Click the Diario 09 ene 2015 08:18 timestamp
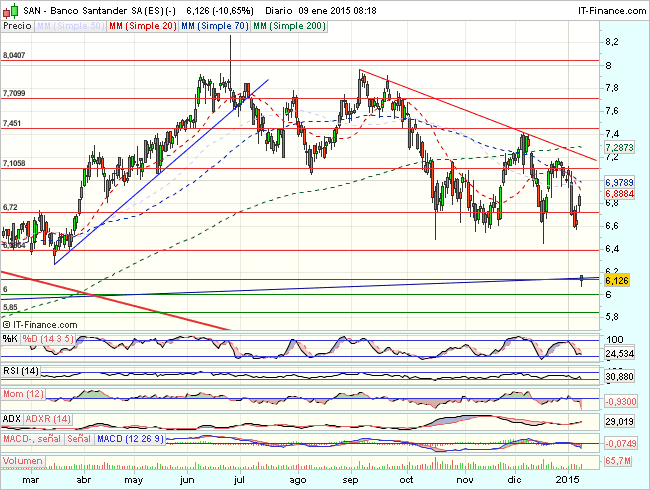 tap(320, 10)
